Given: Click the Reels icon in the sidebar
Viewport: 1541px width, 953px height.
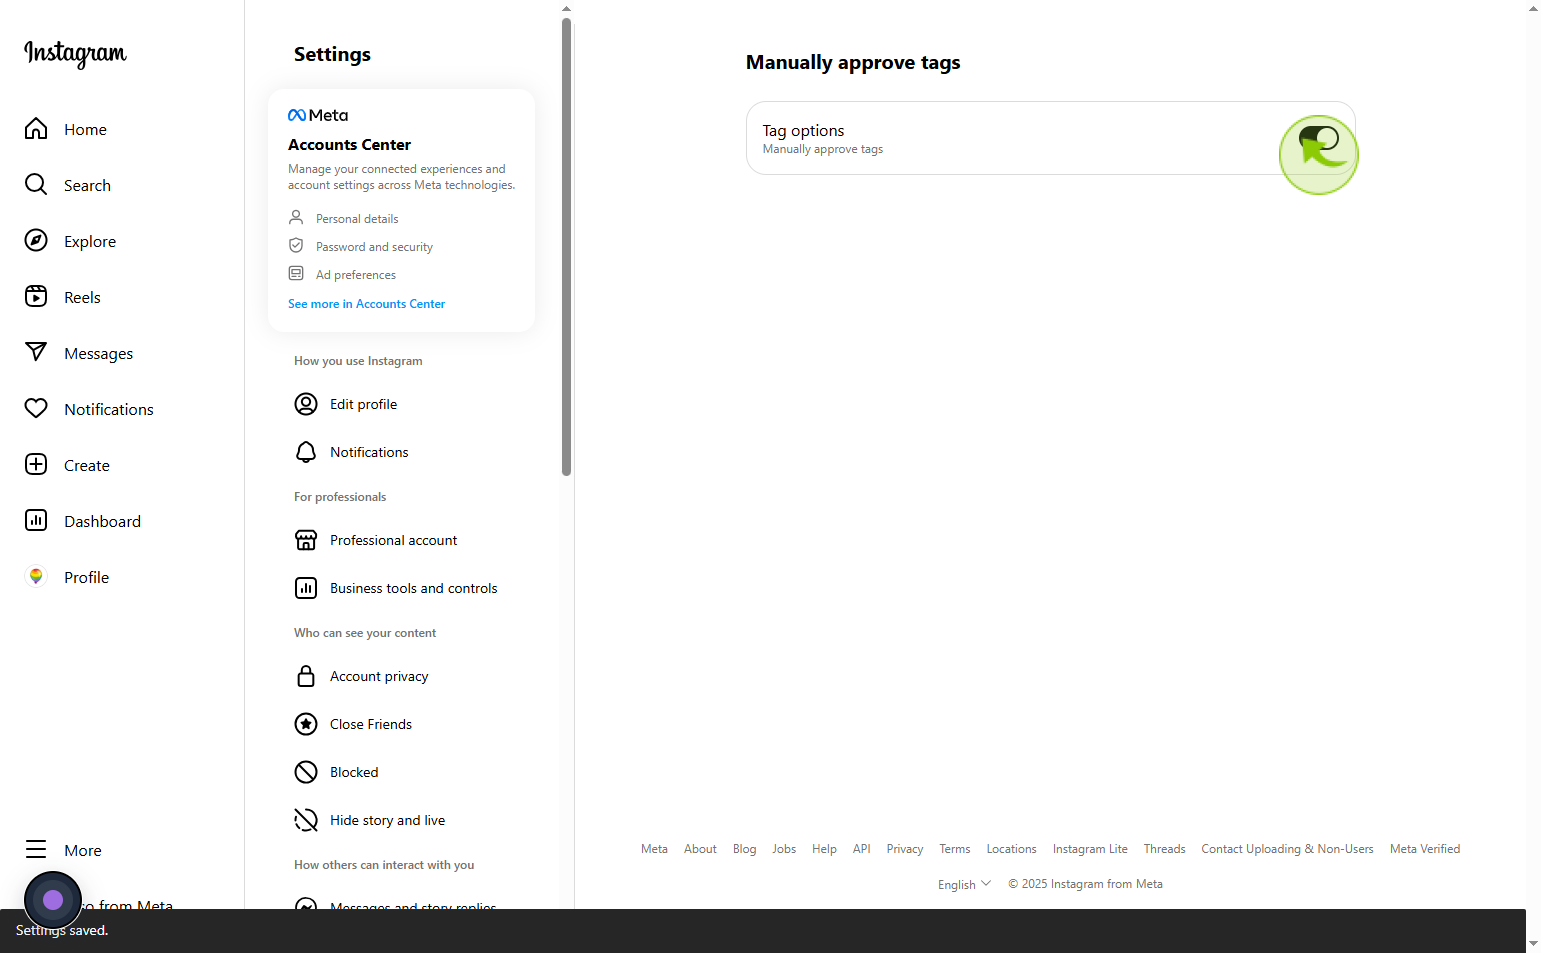Looking at the screenshot, I should [x=36, y=297].
